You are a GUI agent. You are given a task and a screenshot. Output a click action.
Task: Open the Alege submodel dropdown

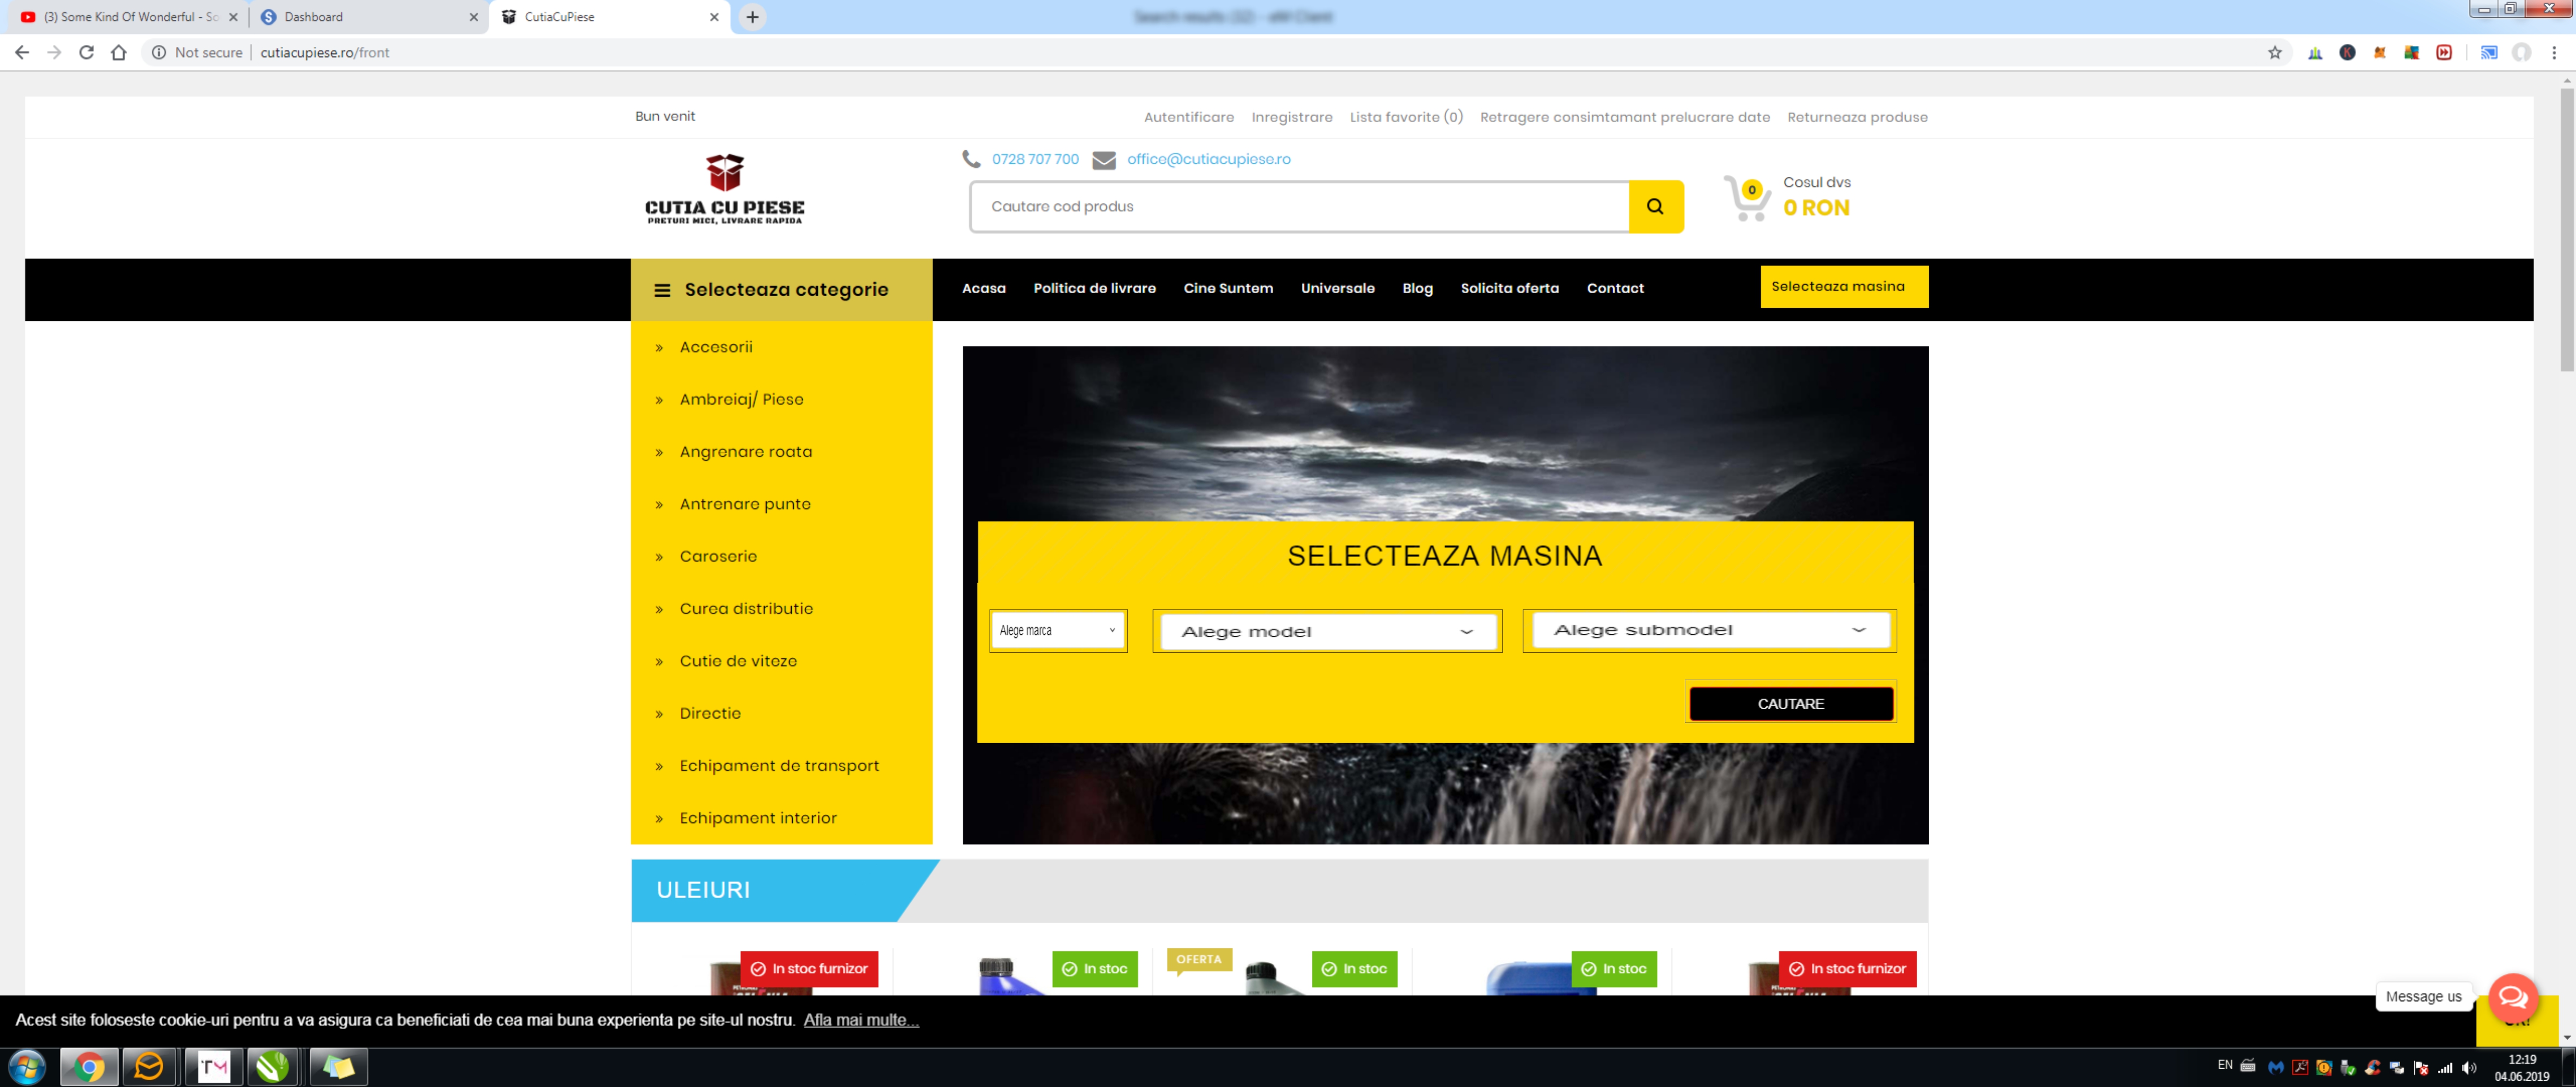click(x=1709, y=630)
